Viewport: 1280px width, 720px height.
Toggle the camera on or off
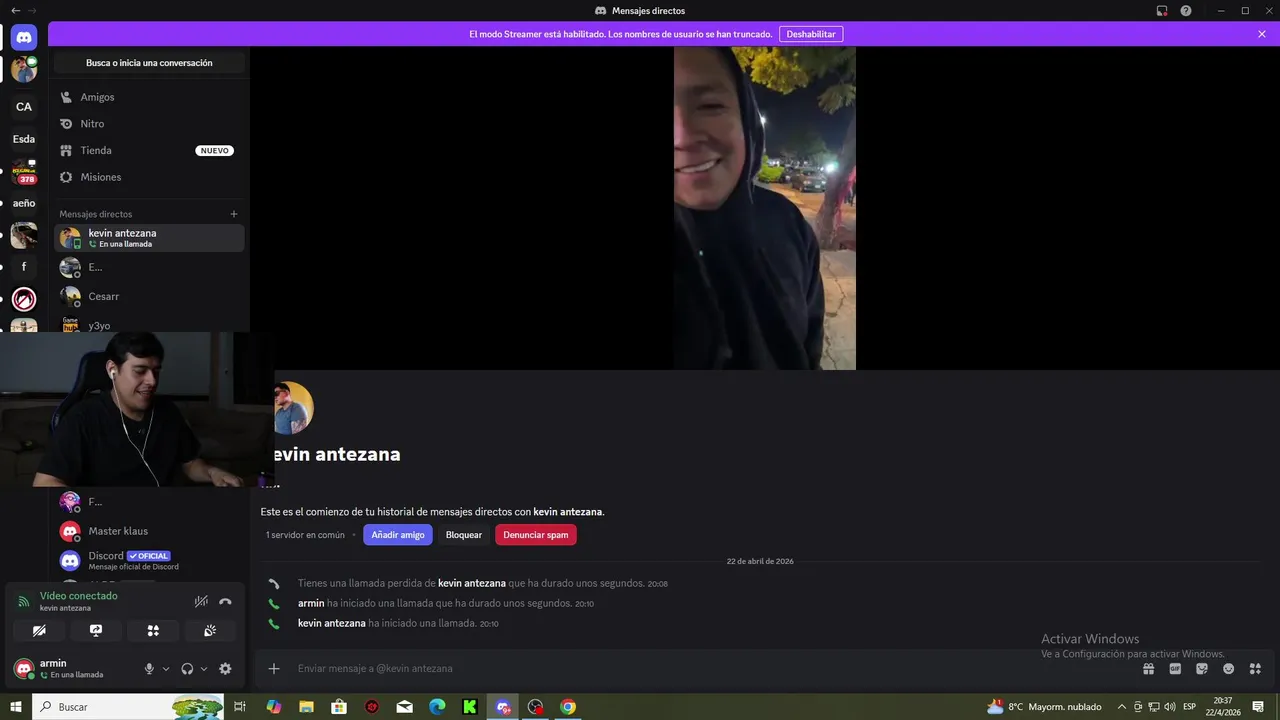click(39, 631)
